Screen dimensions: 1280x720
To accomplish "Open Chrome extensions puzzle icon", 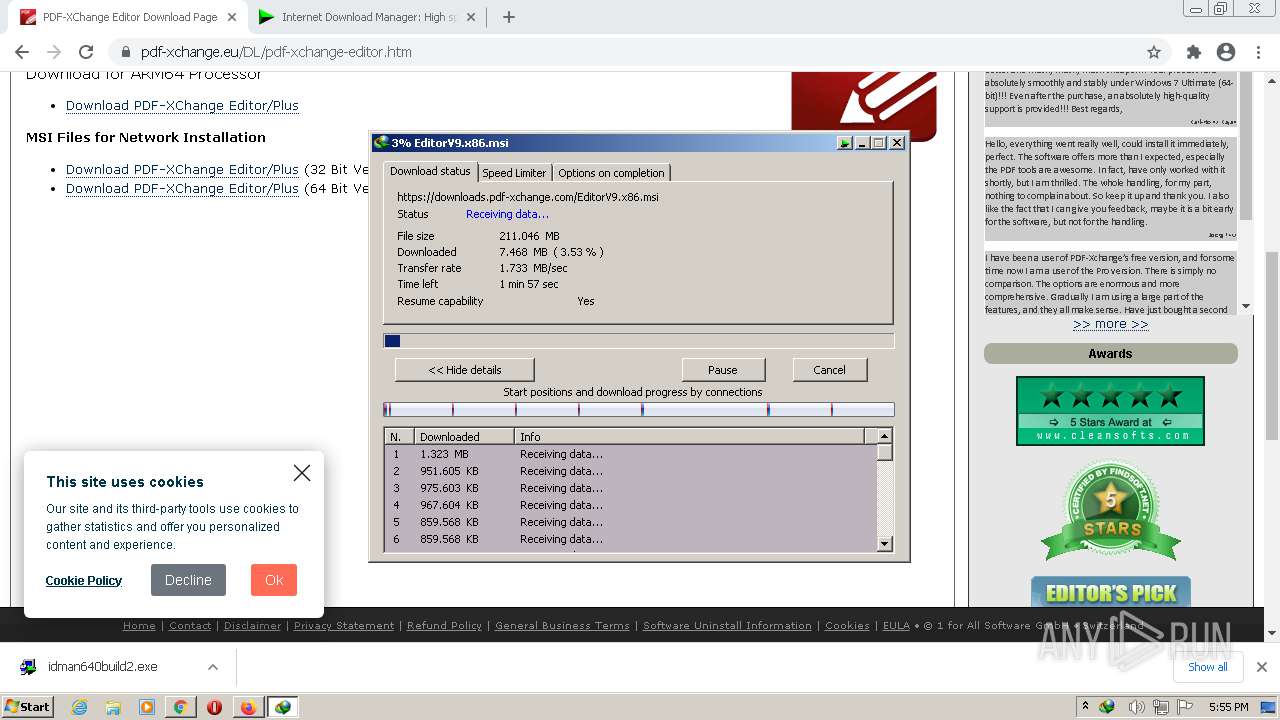I will [x=1193, y=52].
